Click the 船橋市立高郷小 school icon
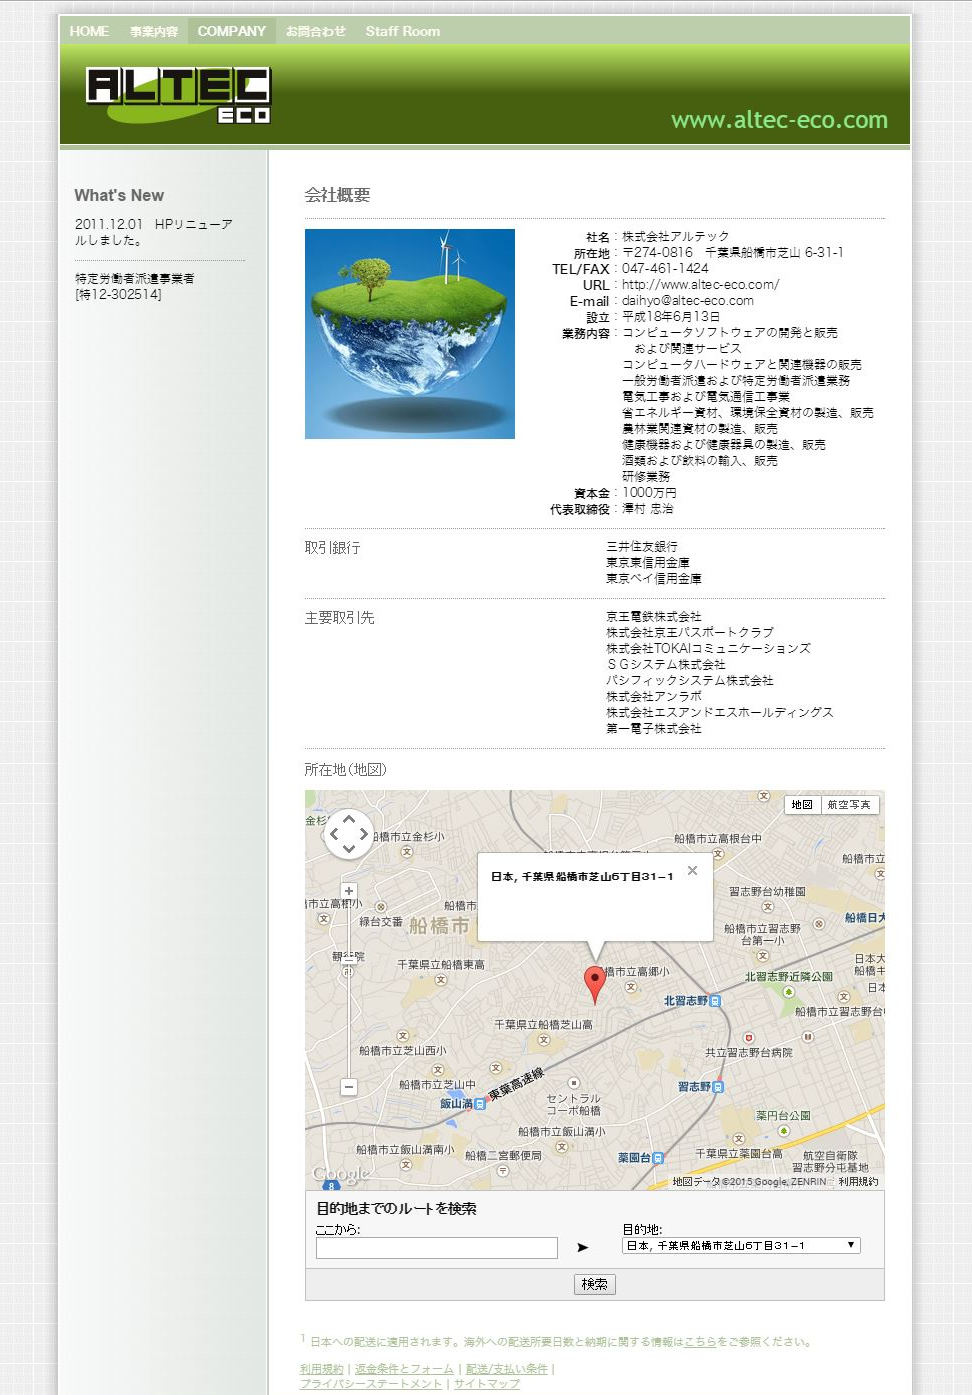This screenshot has height=1395, width=972. coord(631,987)
